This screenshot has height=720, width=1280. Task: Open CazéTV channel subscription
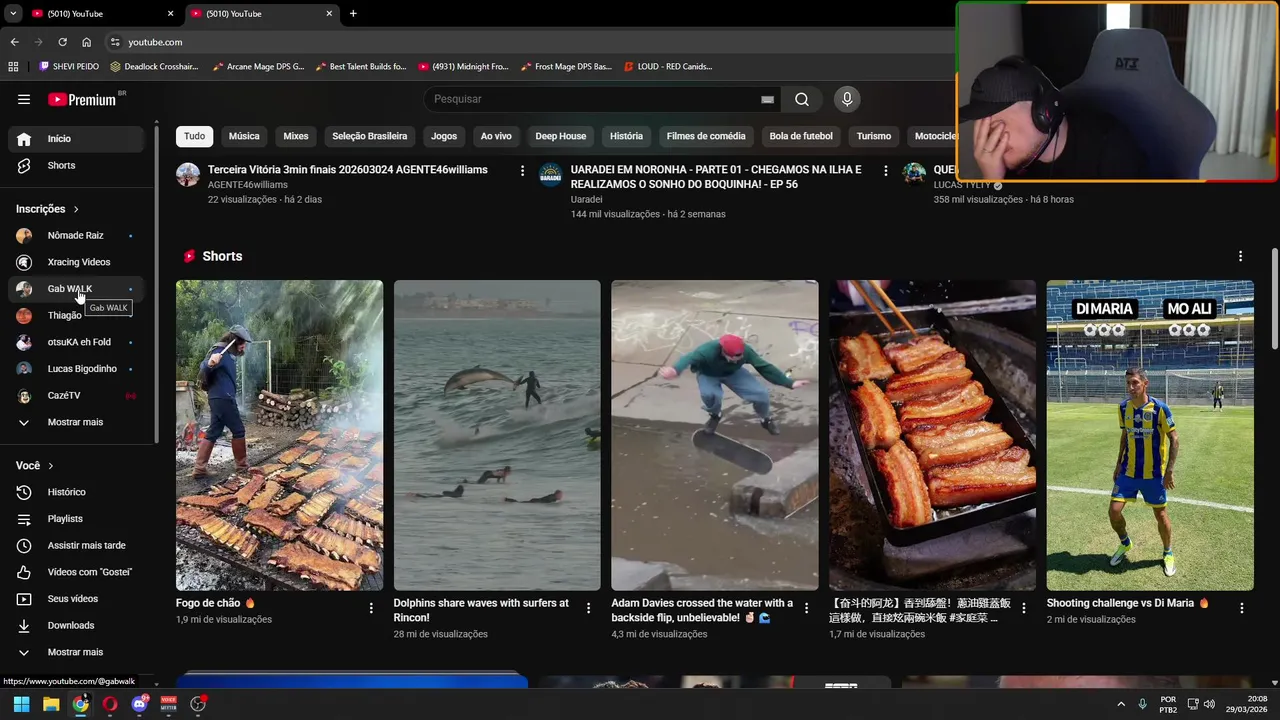[76, 395]
